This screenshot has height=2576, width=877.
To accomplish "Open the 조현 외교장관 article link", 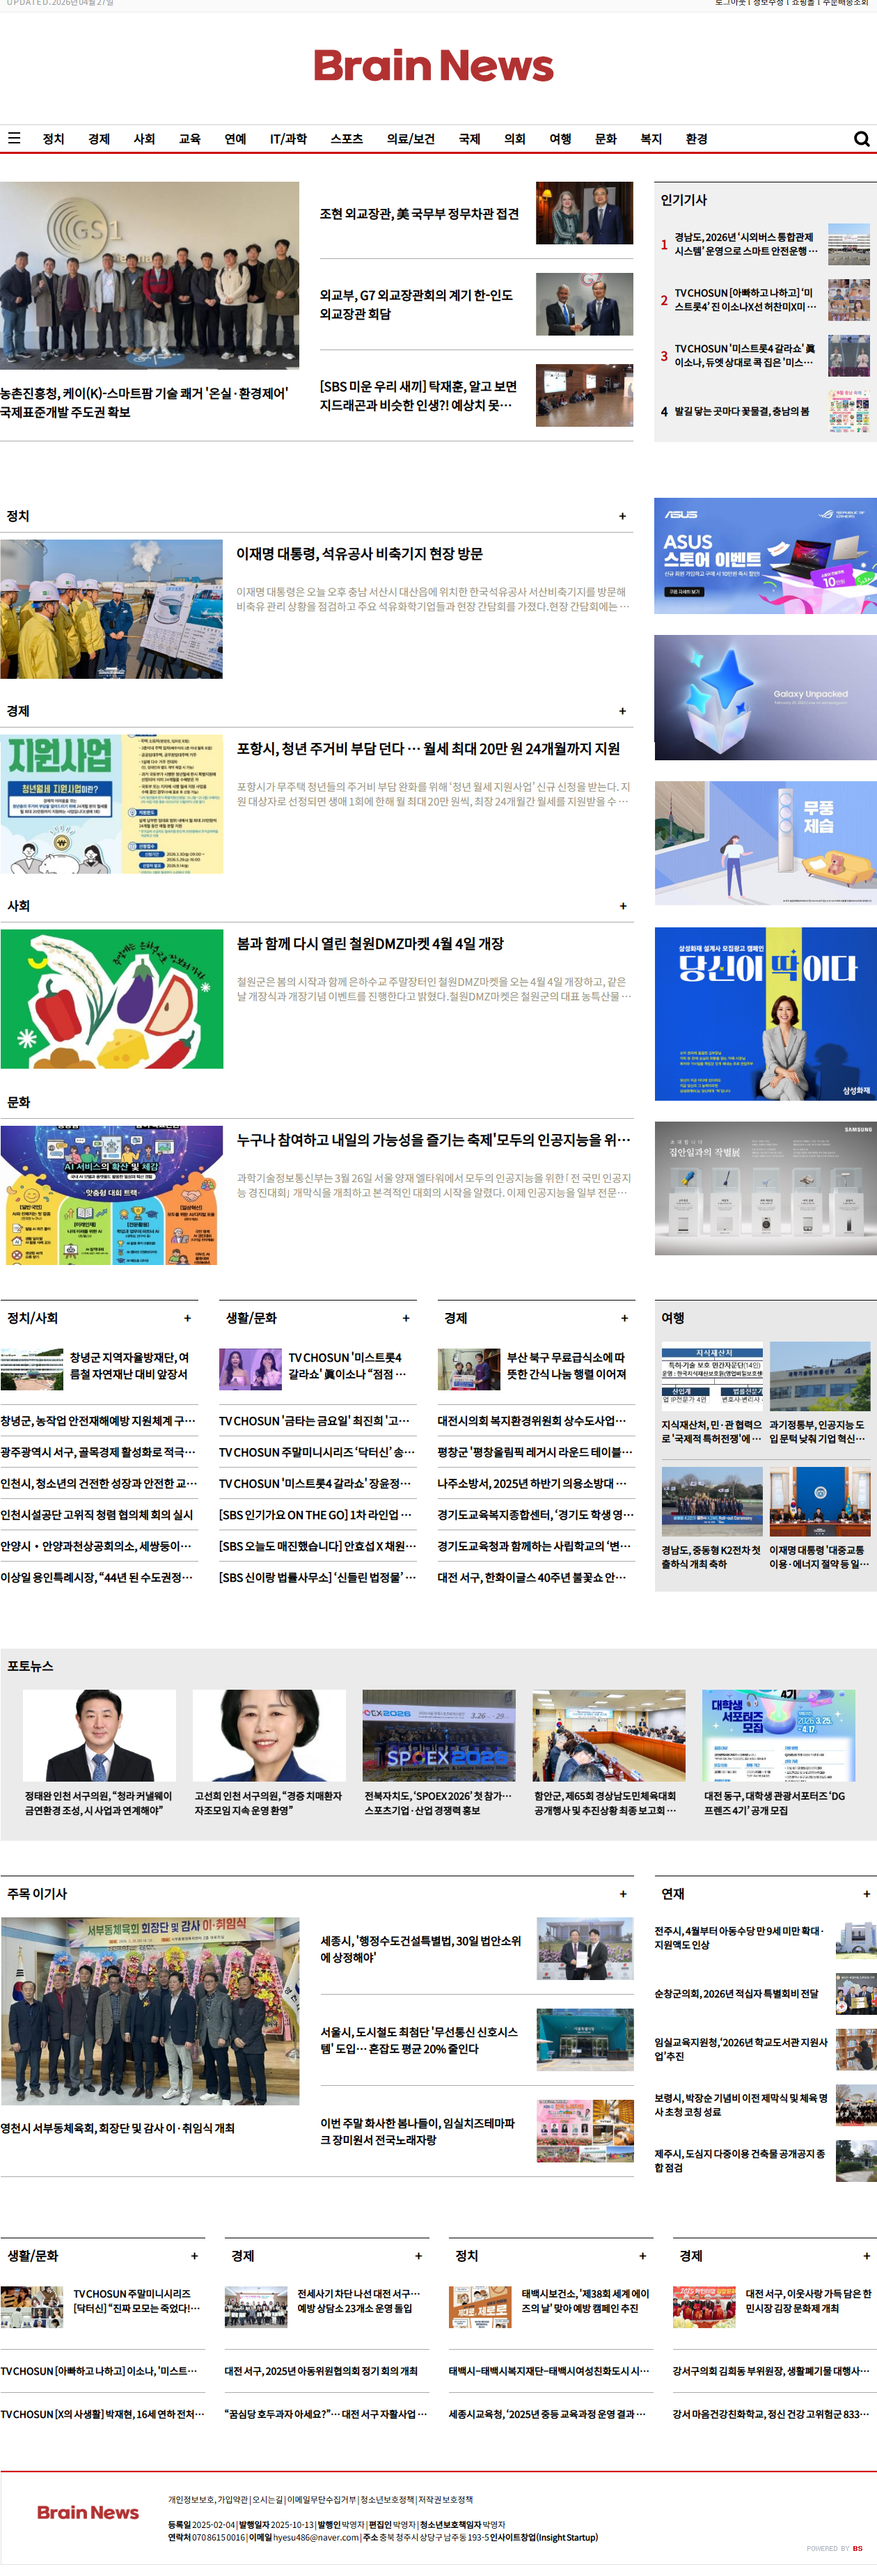I will point(419,213).
